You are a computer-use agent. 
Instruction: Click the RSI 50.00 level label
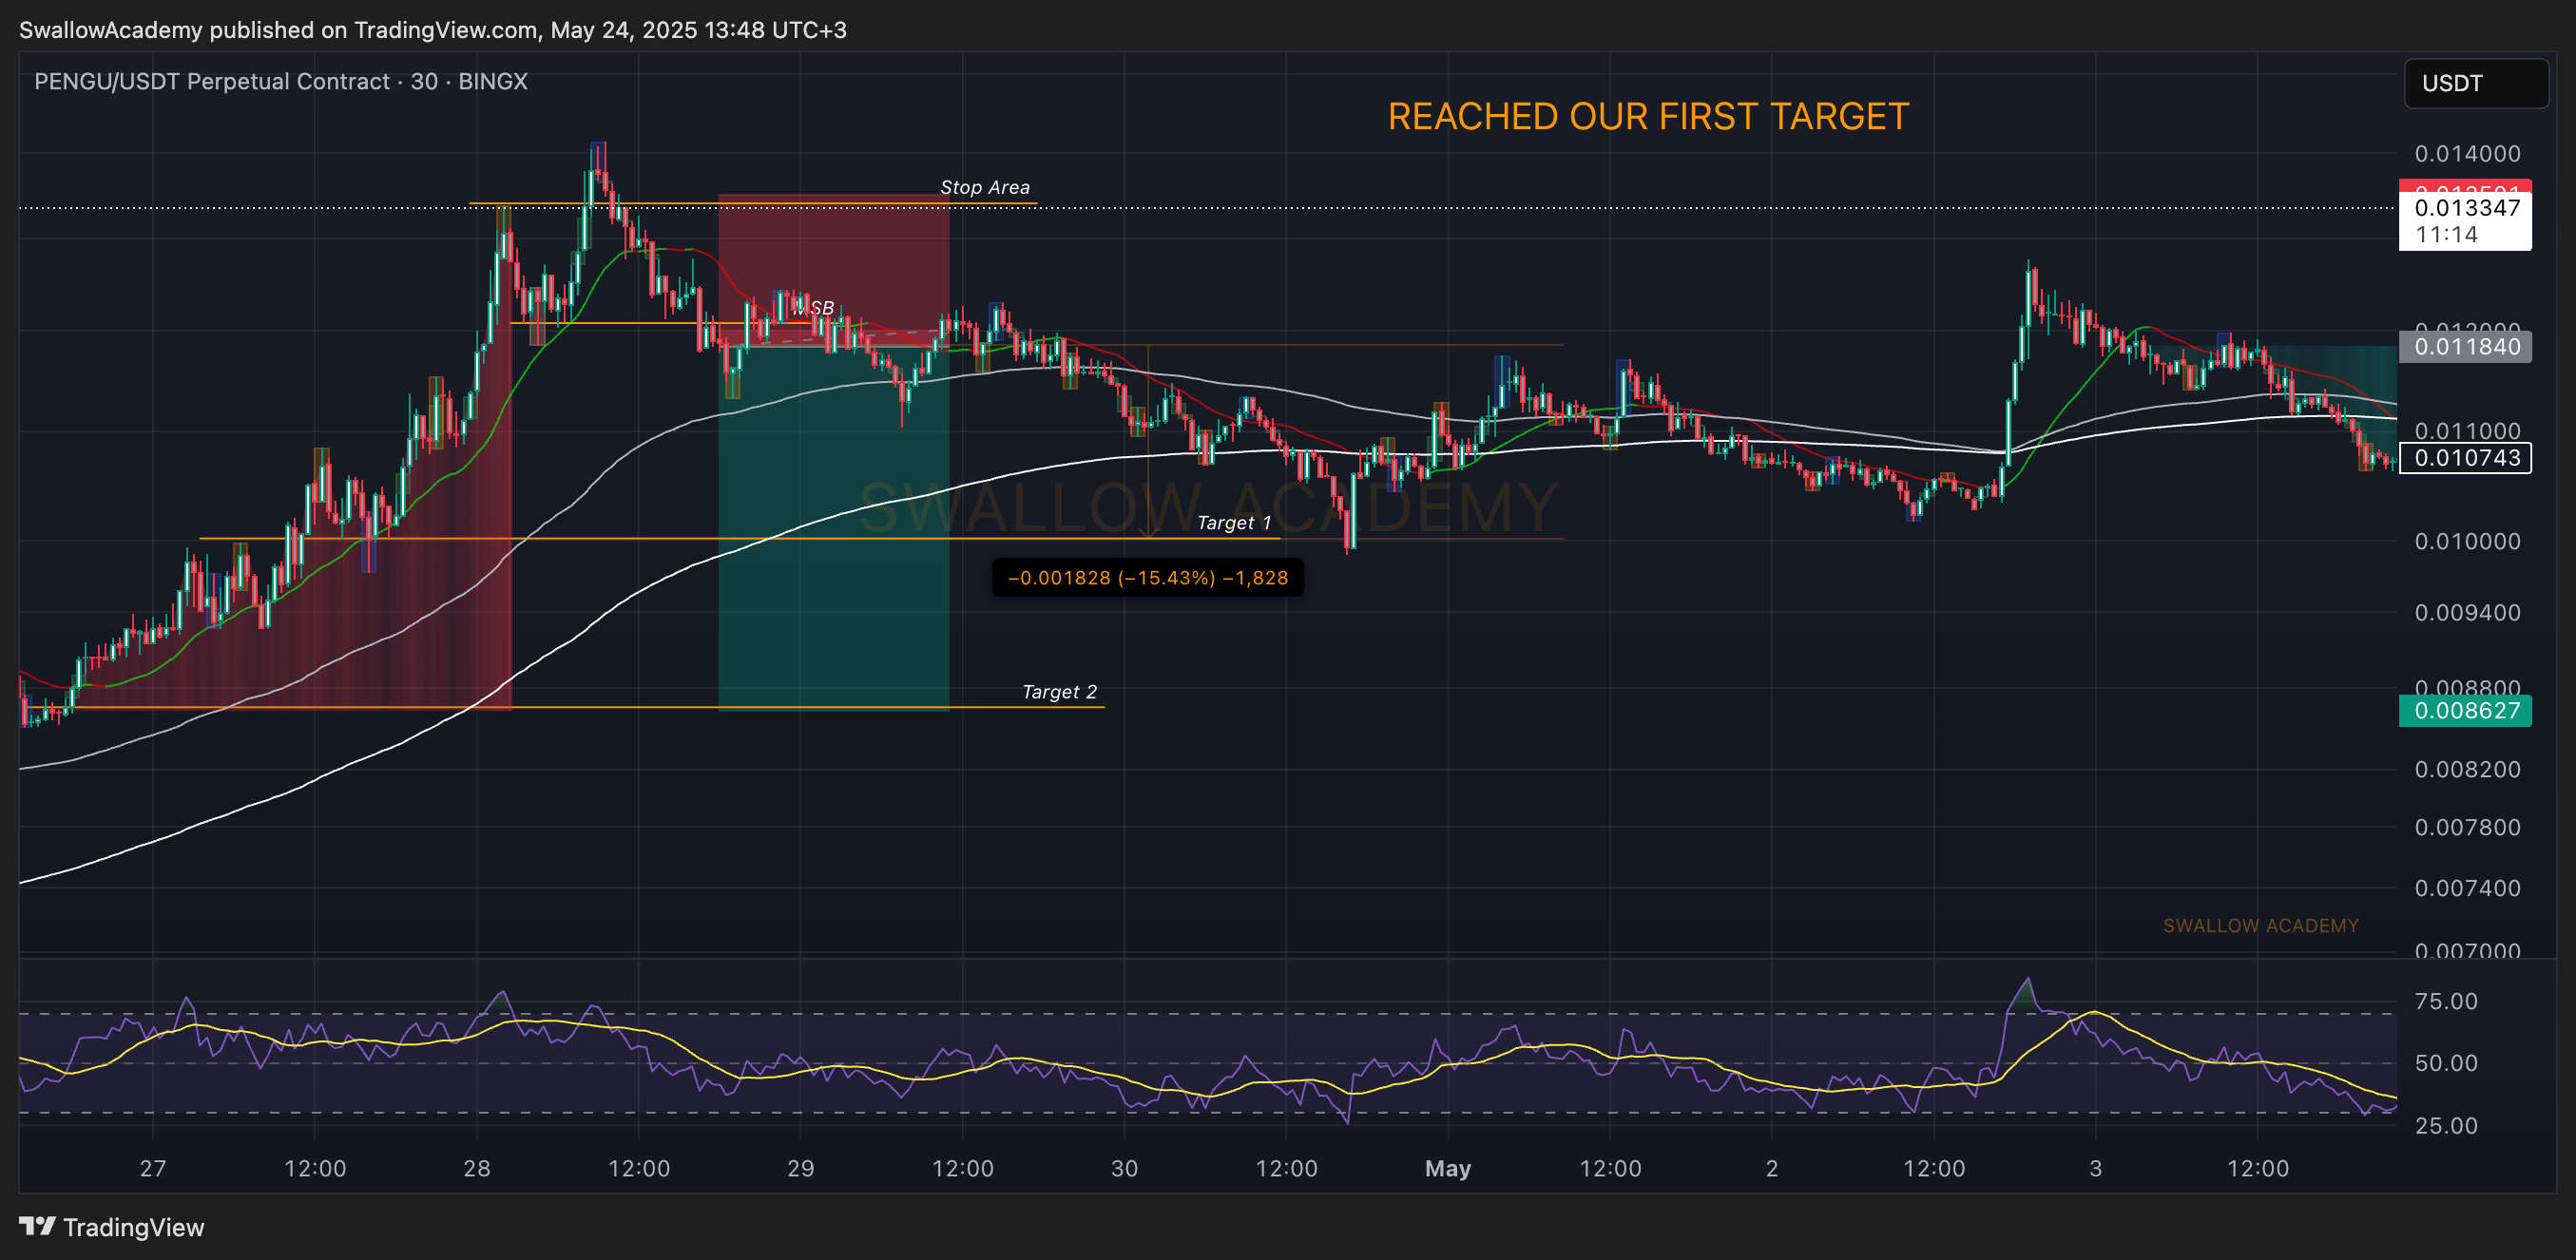[x=2446, y=1063]
